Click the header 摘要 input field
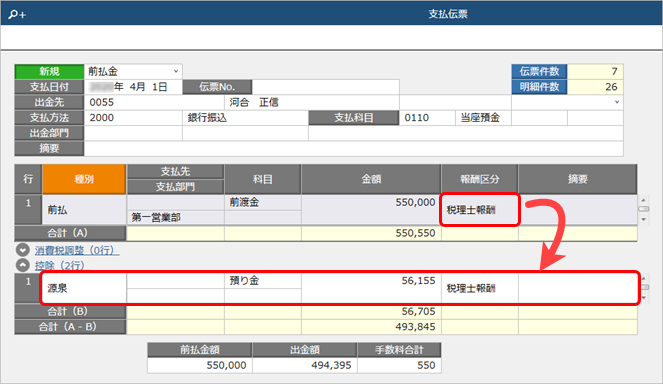Screen dimensions: 663x384 click(x=353, y=148)
